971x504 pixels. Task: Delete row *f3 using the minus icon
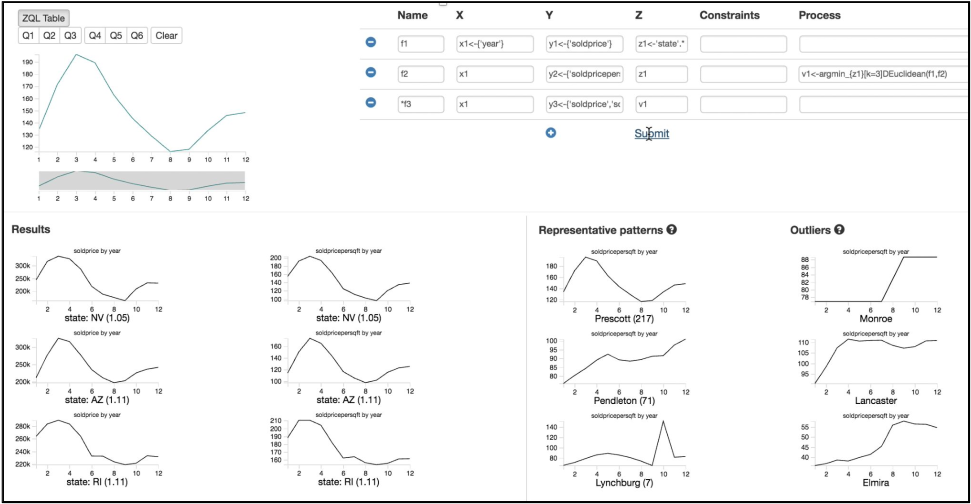coord(371,103)
